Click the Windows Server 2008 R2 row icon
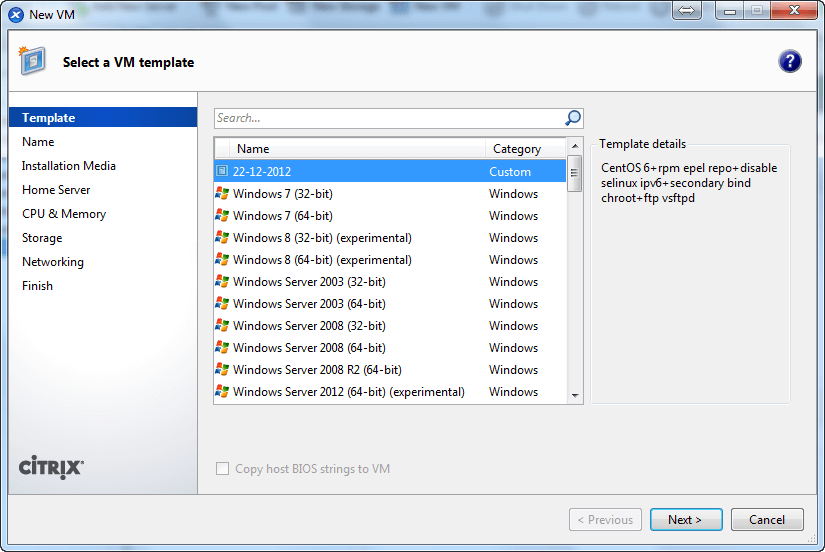The image size is (825, 552). click(222, 370)
